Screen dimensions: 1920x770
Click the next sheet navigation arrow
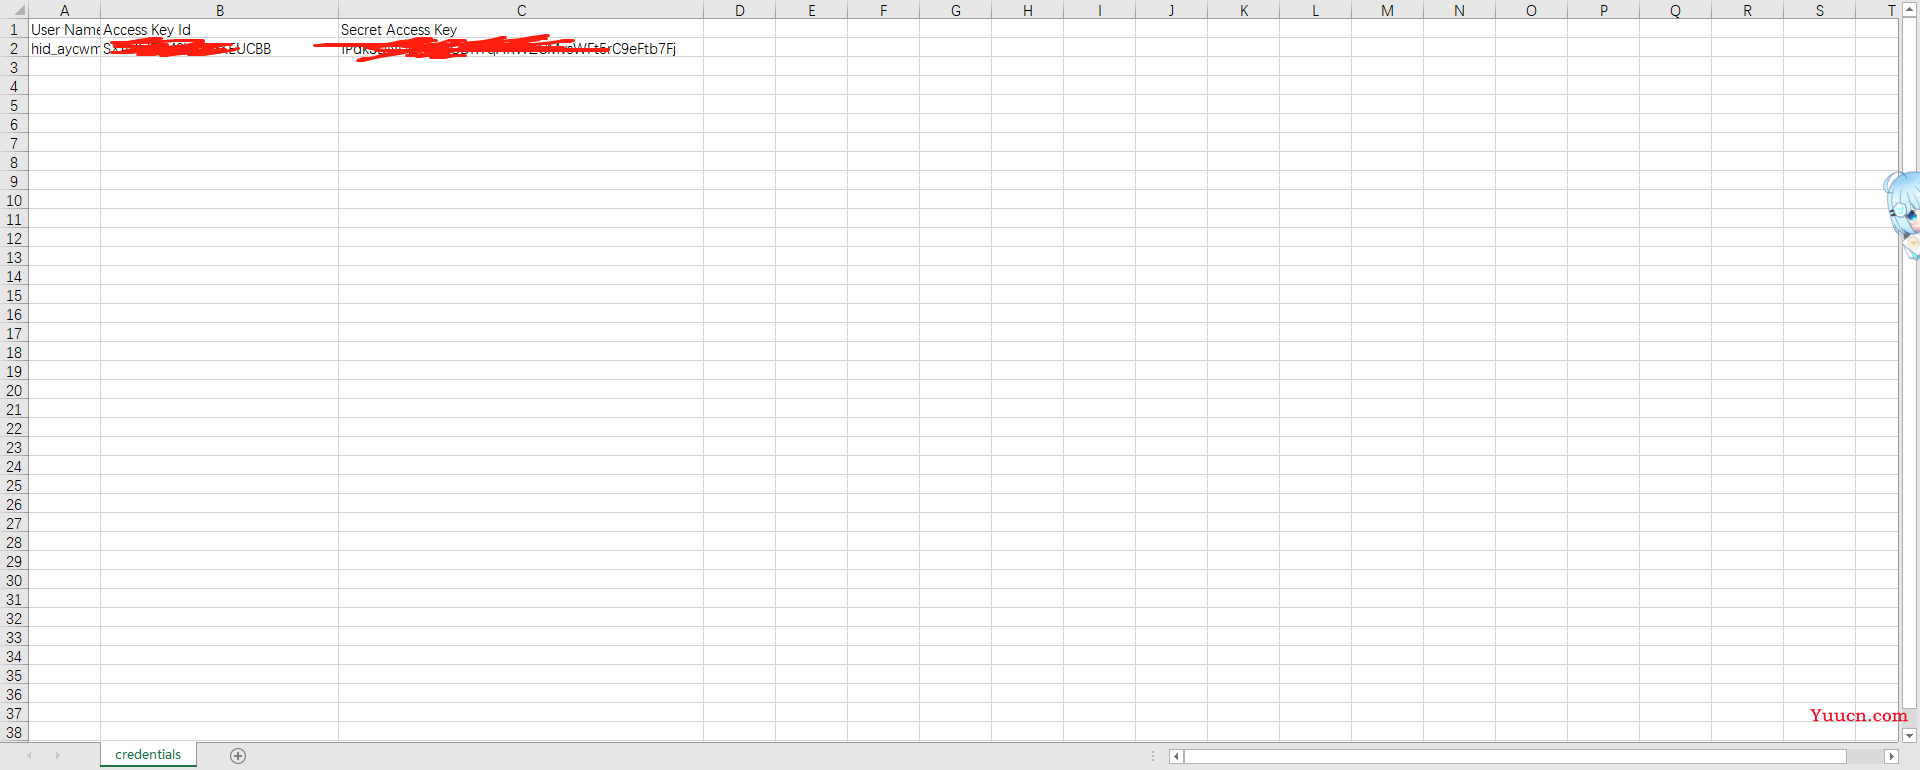point(57,756)
